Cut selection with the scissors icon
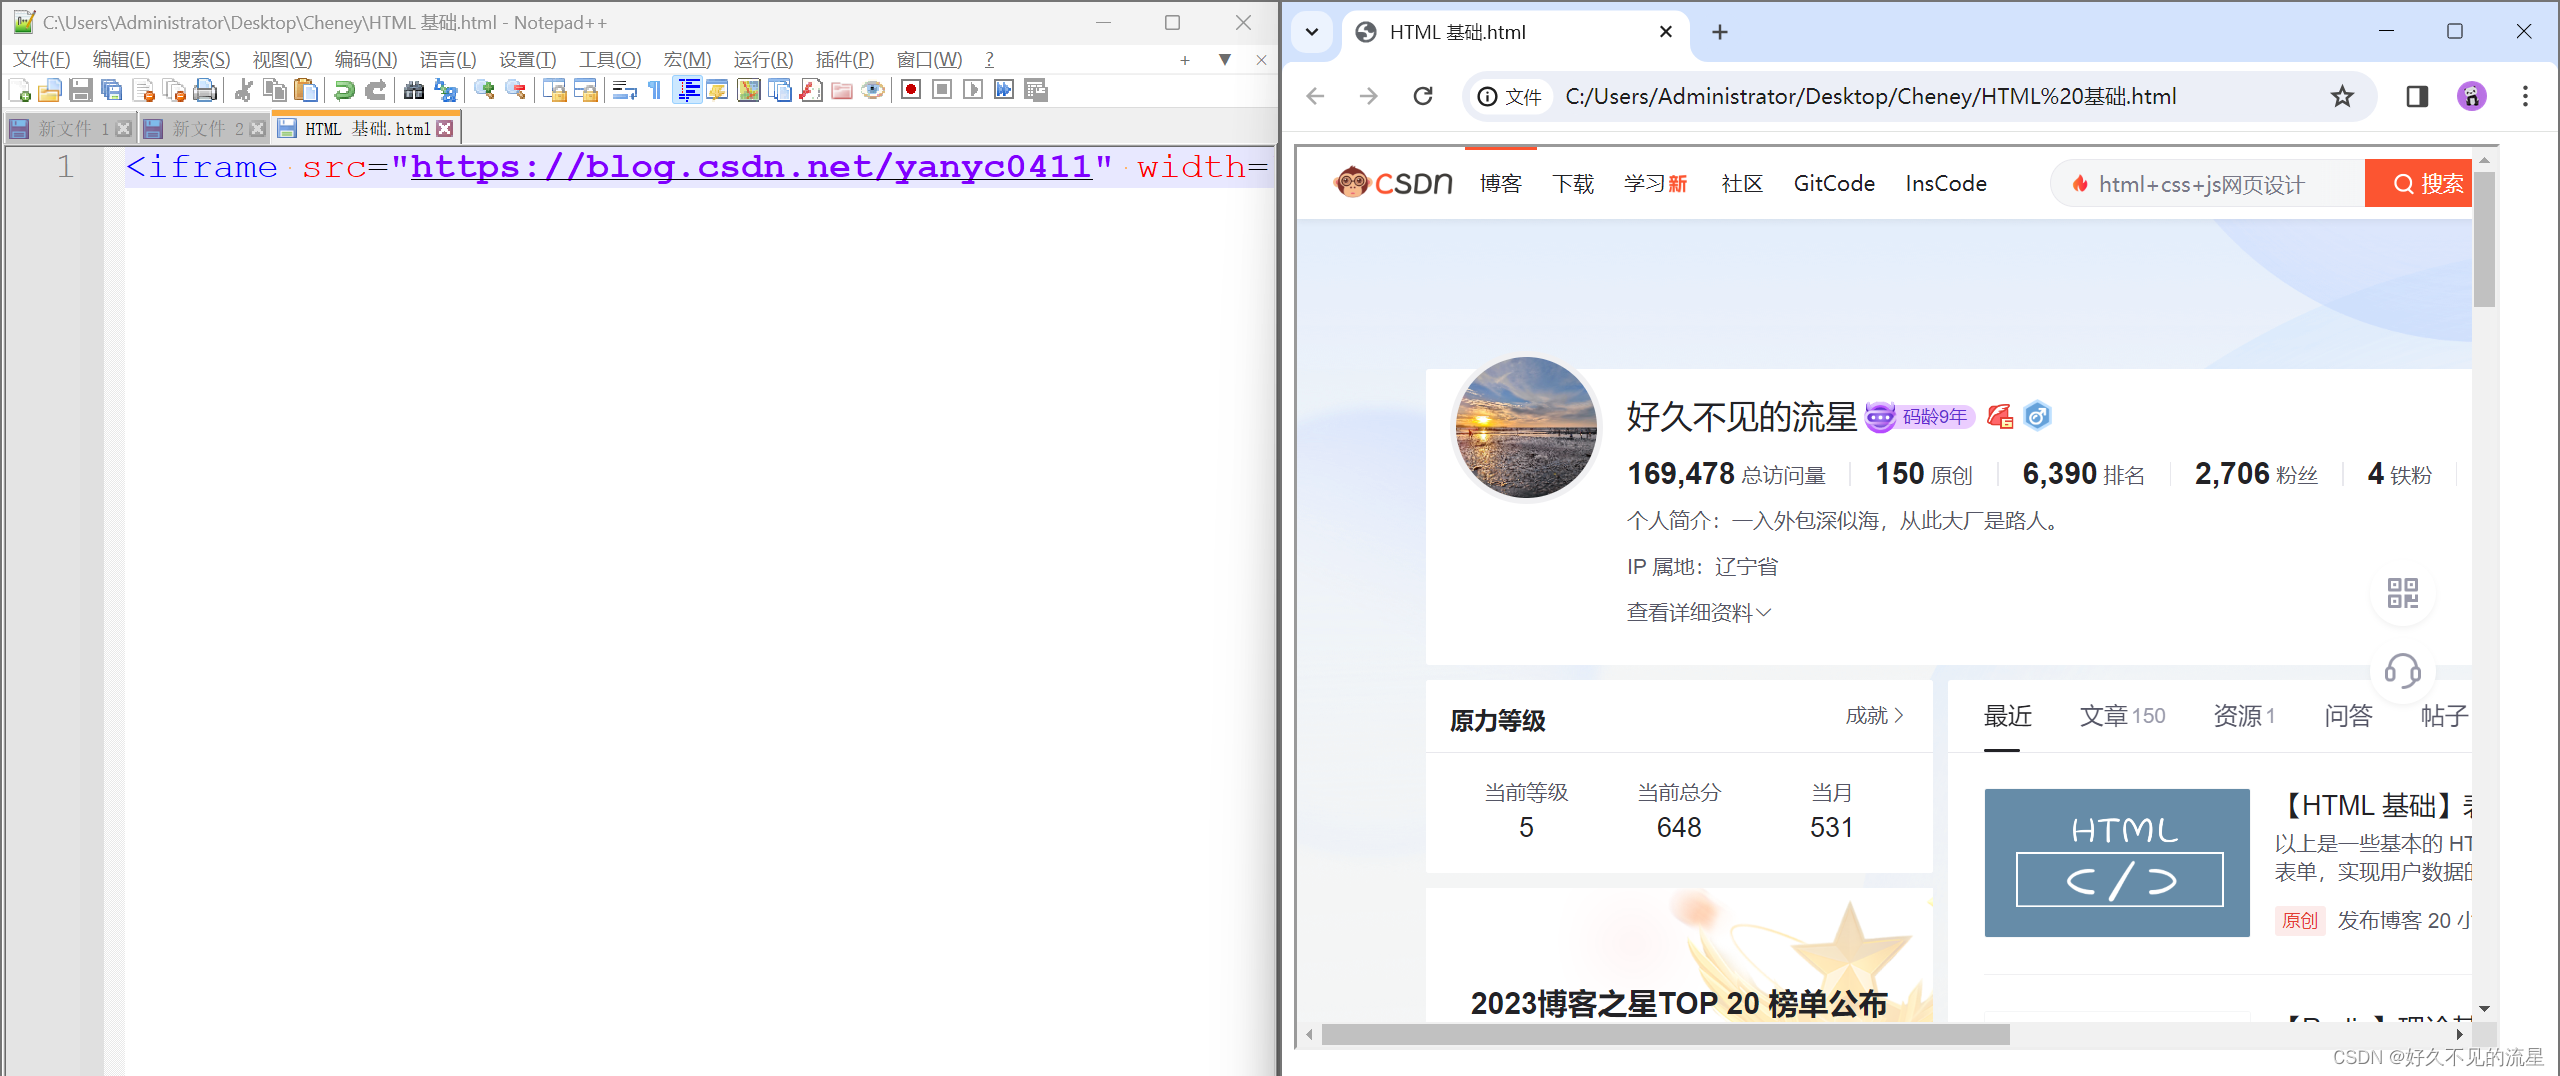Viewport: 2560px width, 1076px height. 243,91
